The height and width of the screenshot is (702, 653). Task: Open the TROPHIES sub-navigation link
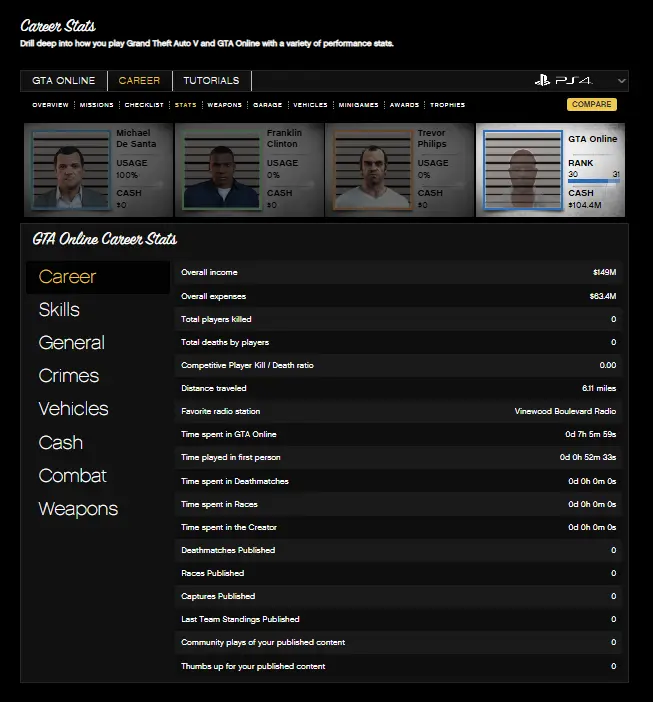pos(447,105)
